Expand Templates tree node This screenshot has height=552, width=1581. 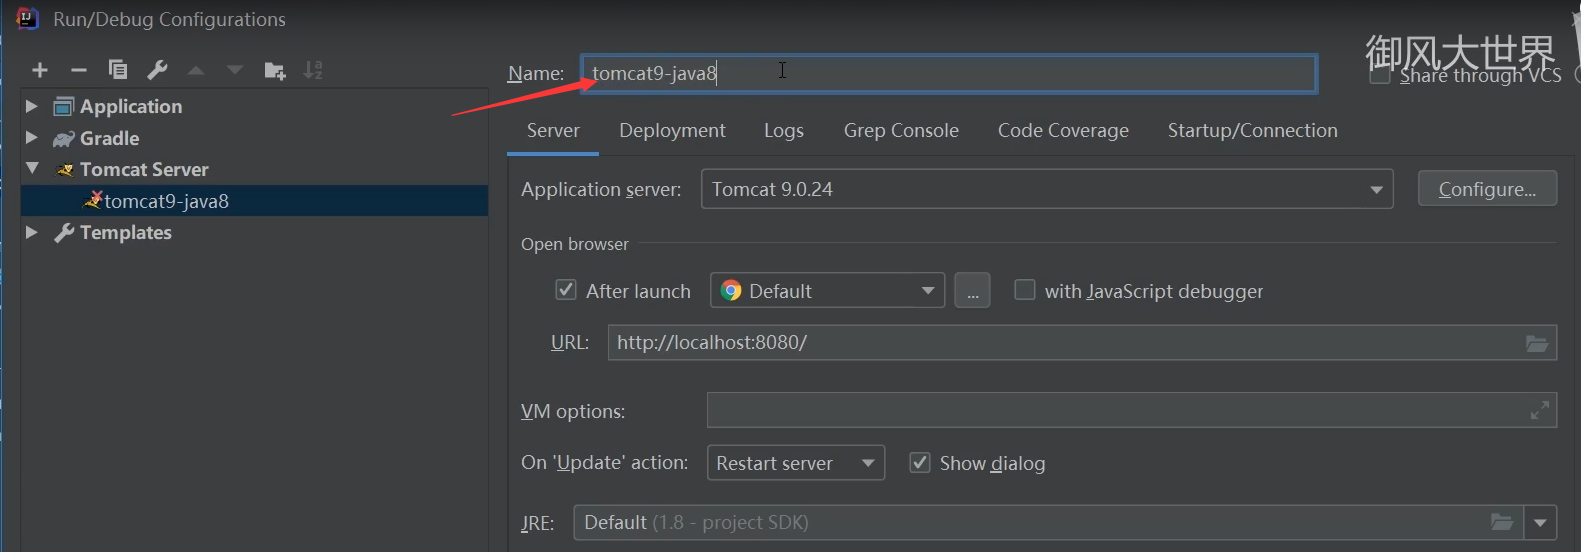pos(31,232)
